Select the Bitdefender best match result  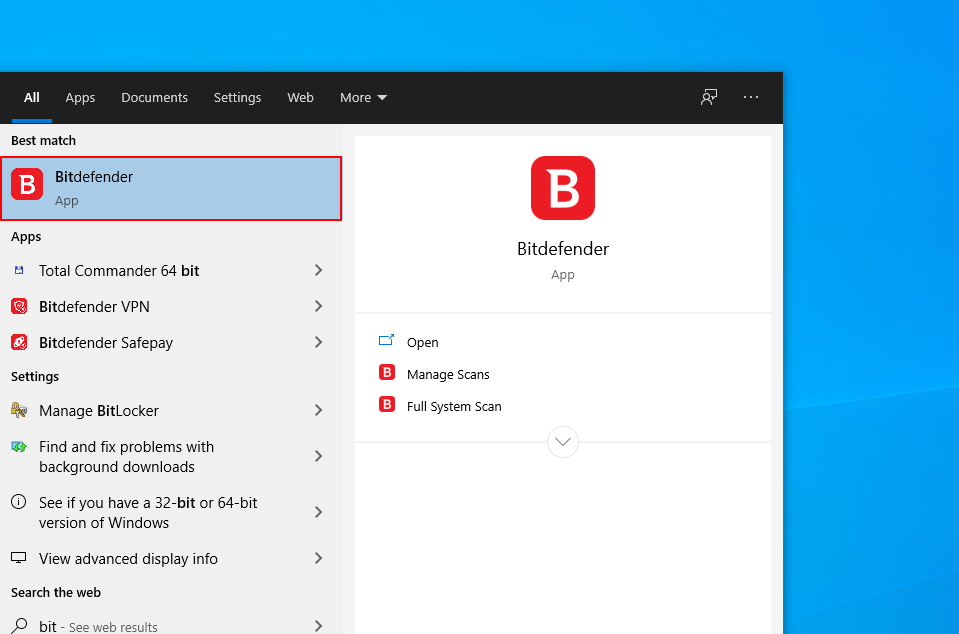click(171, 188)
